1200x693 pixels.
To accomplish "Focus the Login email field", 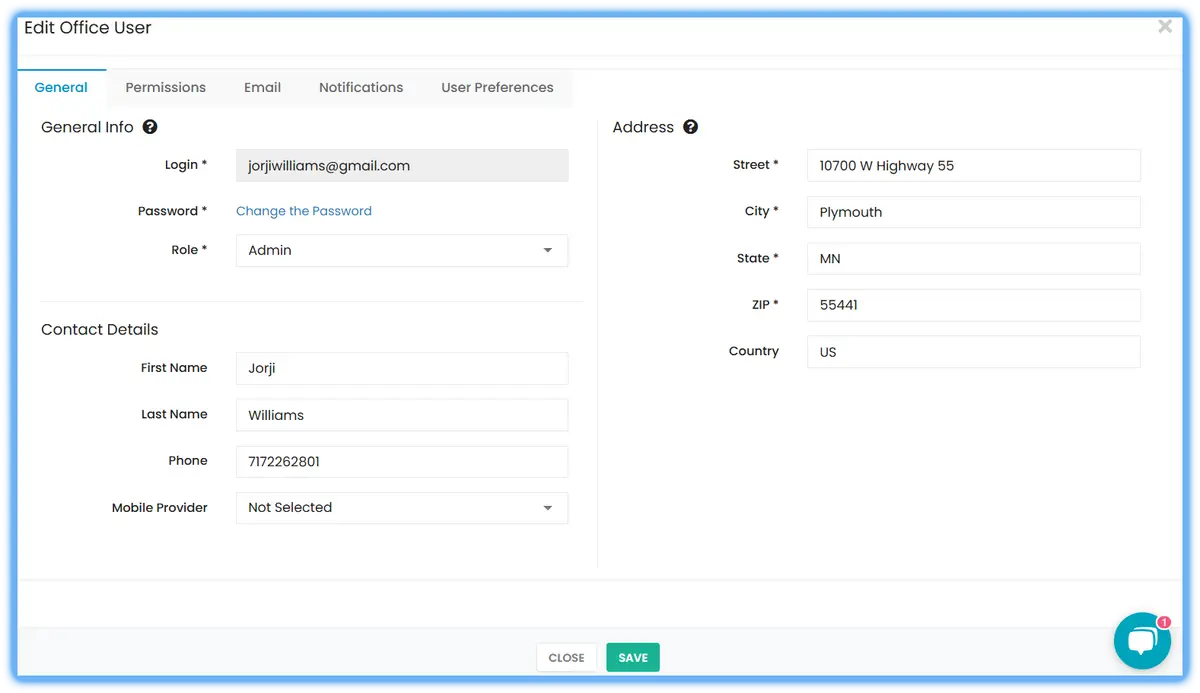I will (402, 166).
